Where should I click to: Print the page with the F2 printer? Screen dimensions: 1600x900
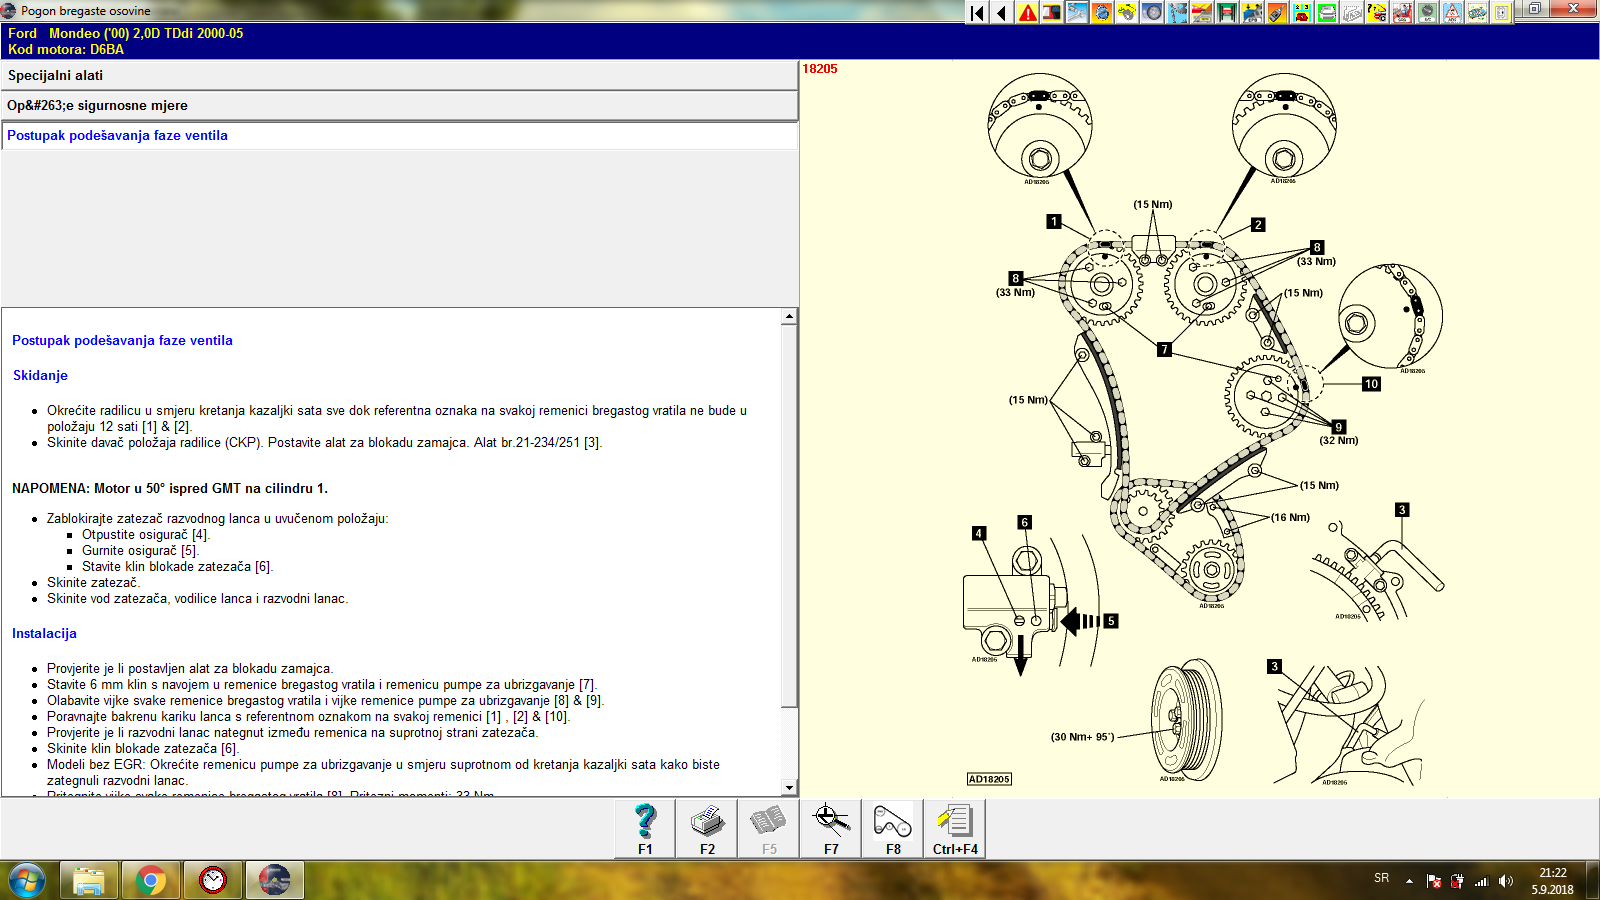tap(707, 829)
